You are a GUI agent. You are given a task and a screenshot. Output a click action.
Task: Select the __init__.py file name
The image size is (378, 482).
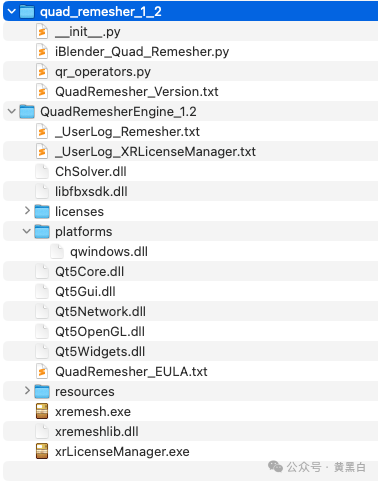[88, 32]
